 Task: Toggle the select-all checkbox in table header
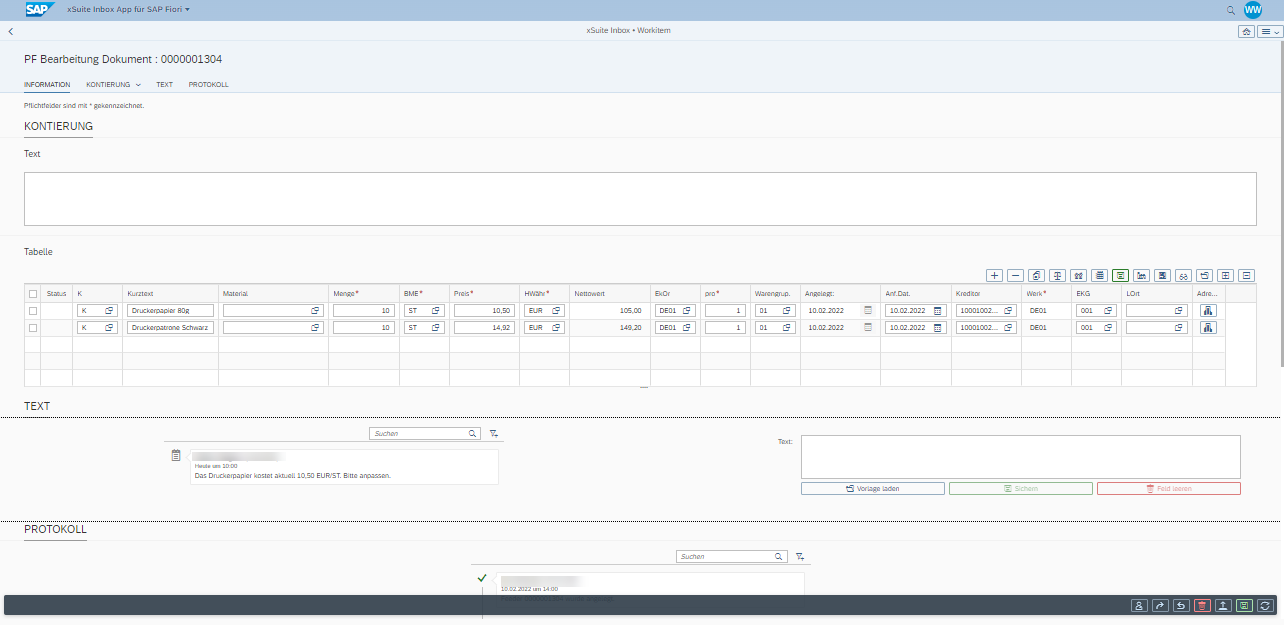tap(33, 294)
